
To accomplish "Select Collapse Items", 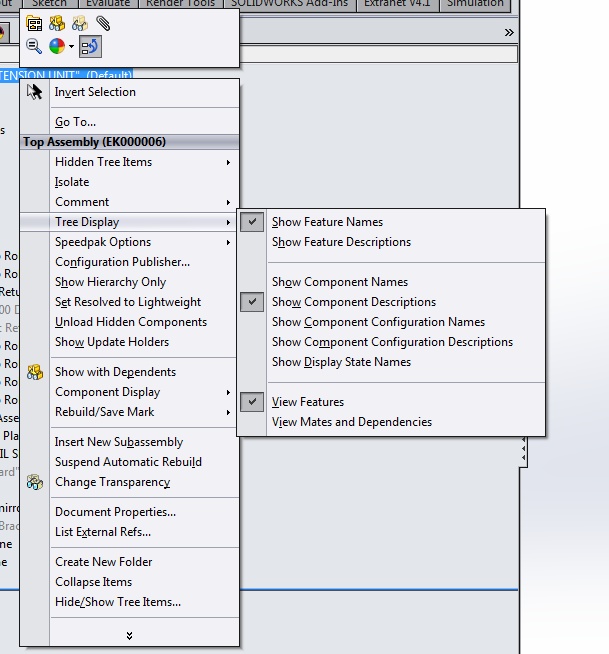I will coord(130,582).
